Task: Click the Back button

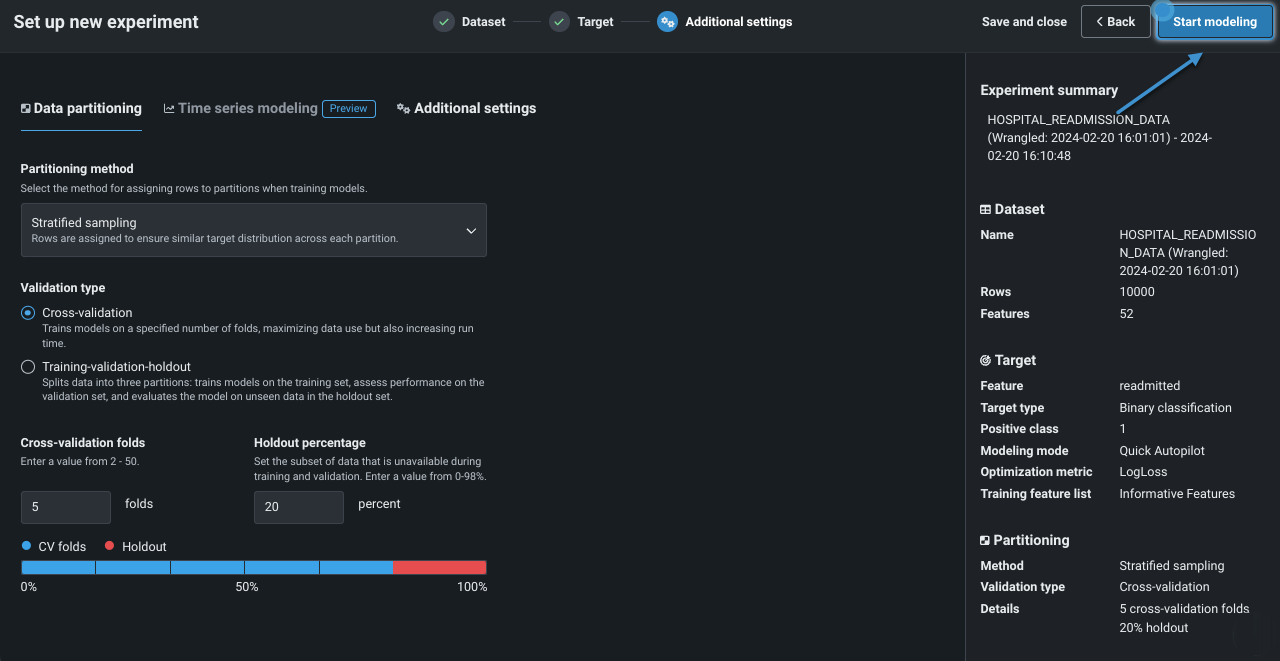Action: [1115, 22]
